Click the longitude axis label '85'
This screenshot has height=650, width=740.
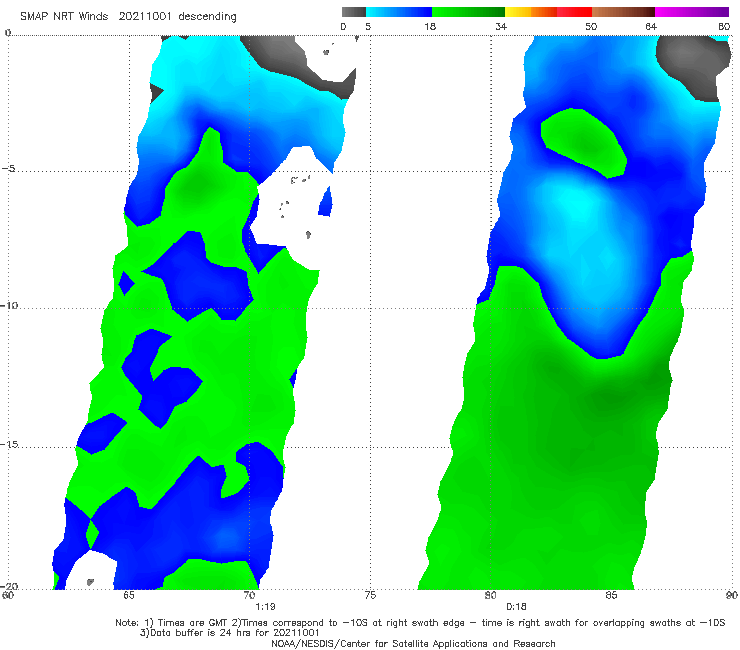click(611, 595)
